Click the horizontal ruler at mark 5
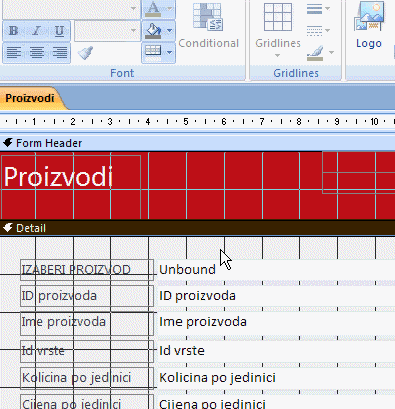This screenshot has width=395, height=409. tap(186, 122)
